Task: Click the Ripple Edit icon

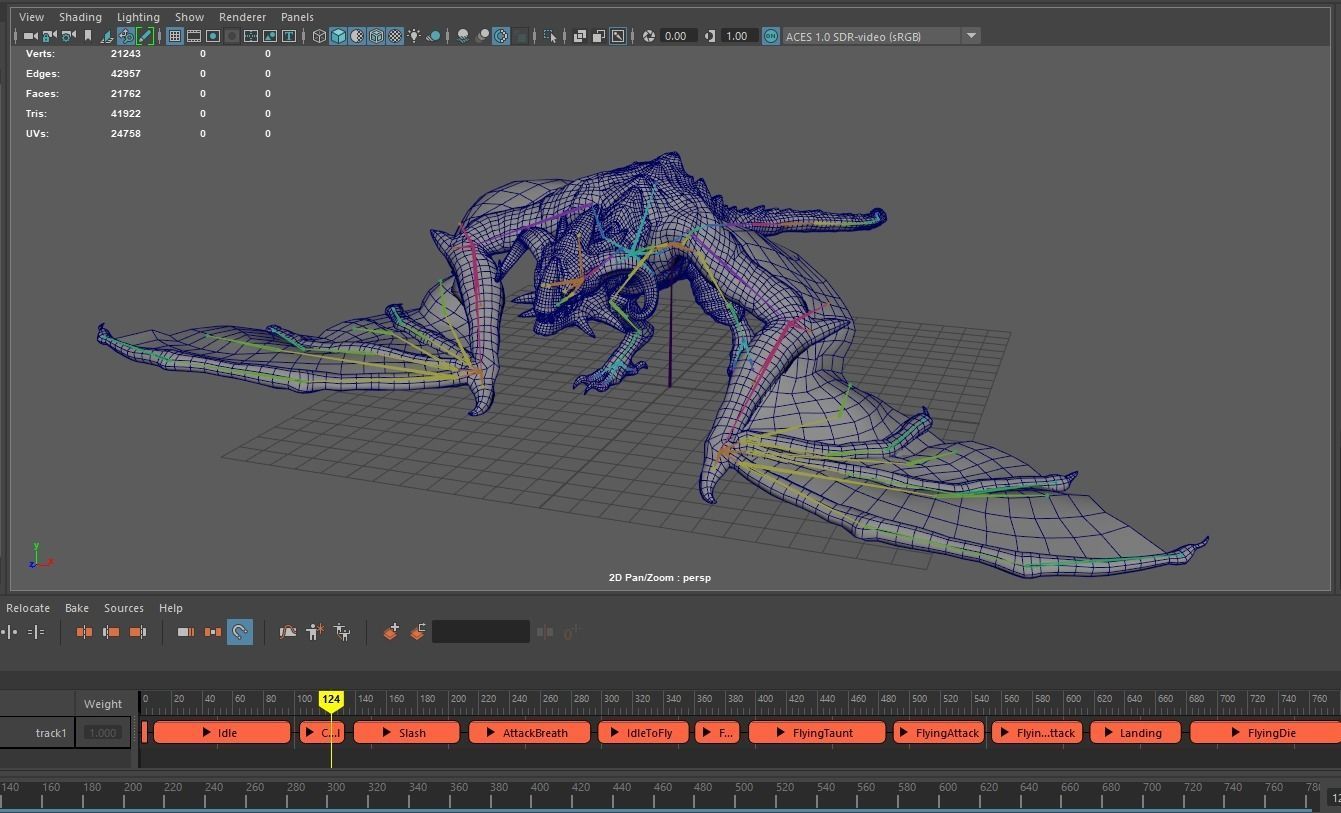Action: [212, 632]
